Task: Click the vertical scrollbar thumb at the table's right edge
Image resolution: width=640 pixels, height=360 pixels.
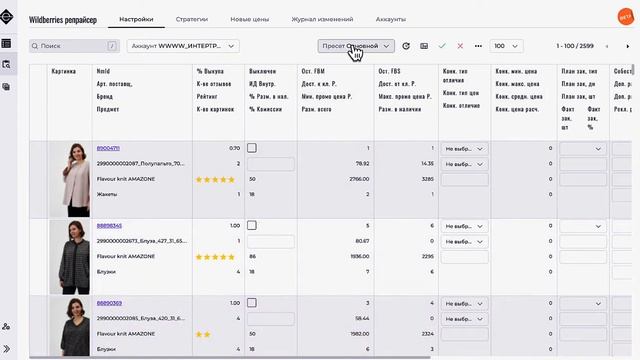Action: point(633,69)
